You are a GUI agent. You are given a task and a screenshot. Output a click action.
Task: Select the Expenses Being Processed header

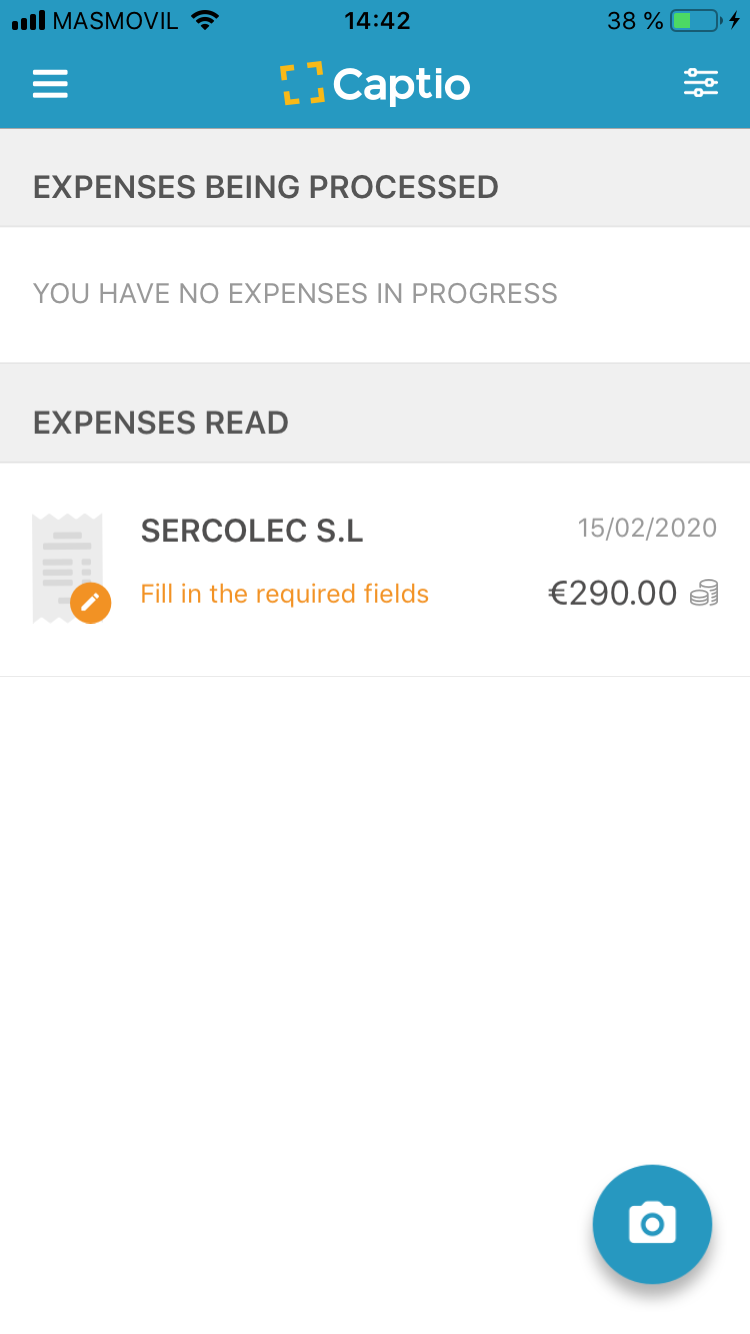point(266,187)
